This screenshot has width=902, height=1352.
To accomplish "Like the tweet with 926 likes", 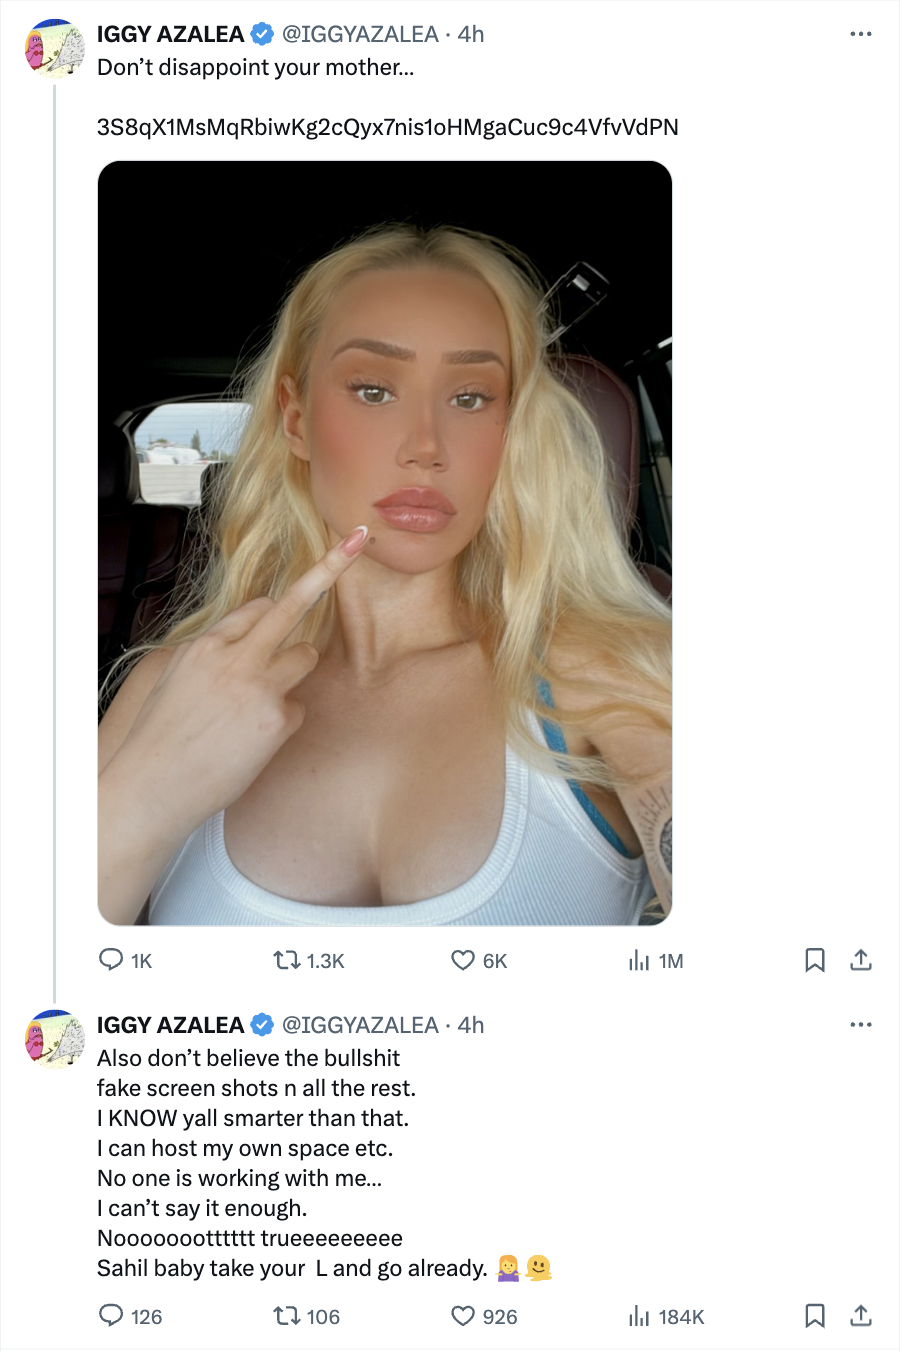I will point(463,1316).
